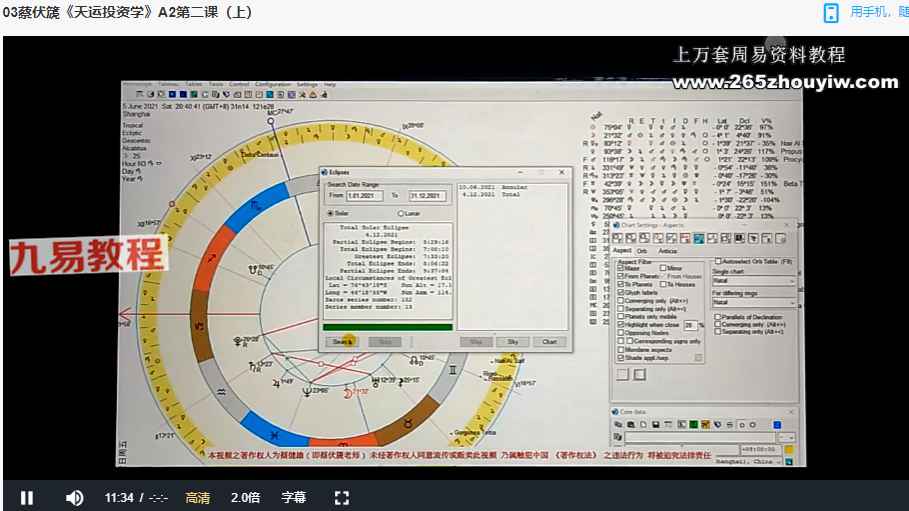909x511 pixels.
Task: Toggle the From Planets checkbox
Action: tap(621, 277)
